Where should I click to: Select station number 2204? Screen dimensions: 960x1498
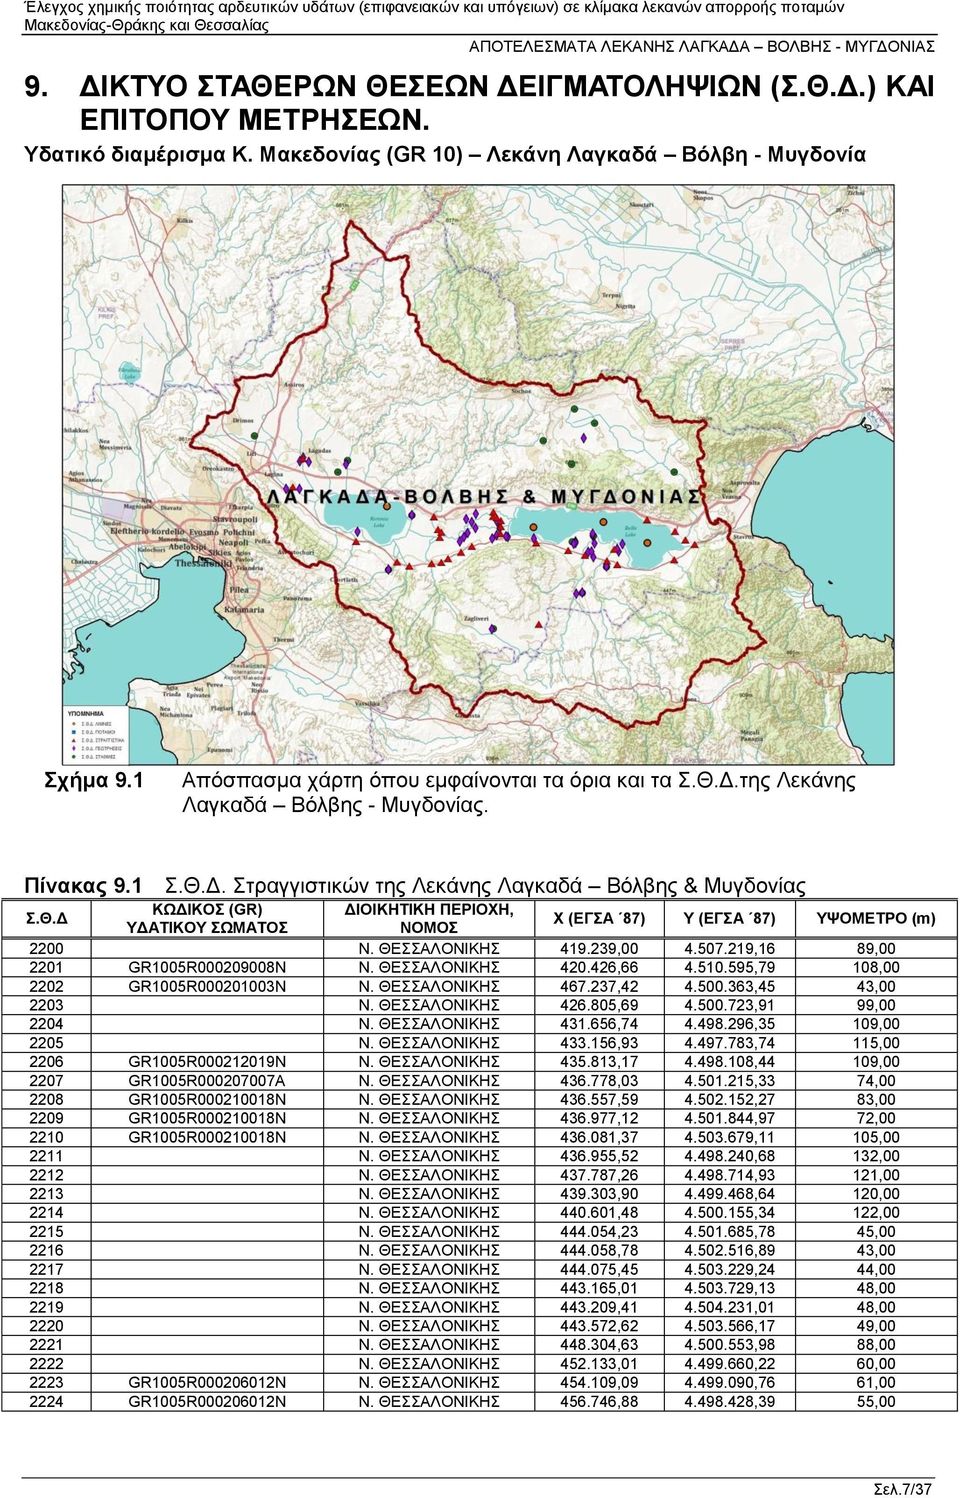click(46, 1024)
